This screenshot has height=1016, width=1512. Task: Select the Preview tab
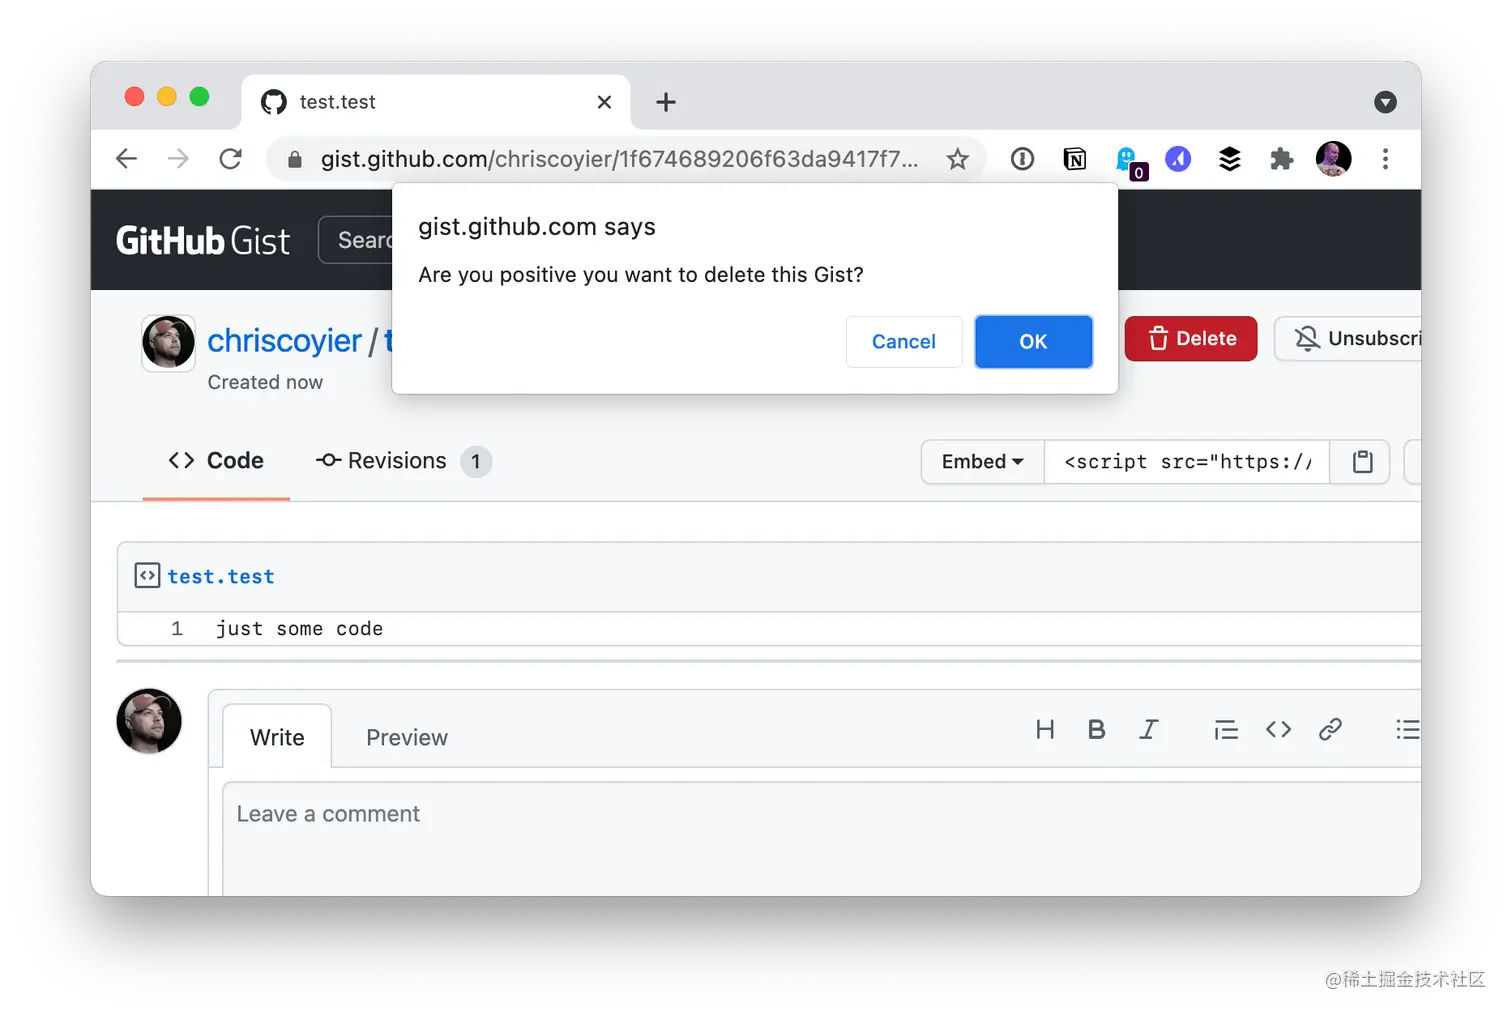407,738
